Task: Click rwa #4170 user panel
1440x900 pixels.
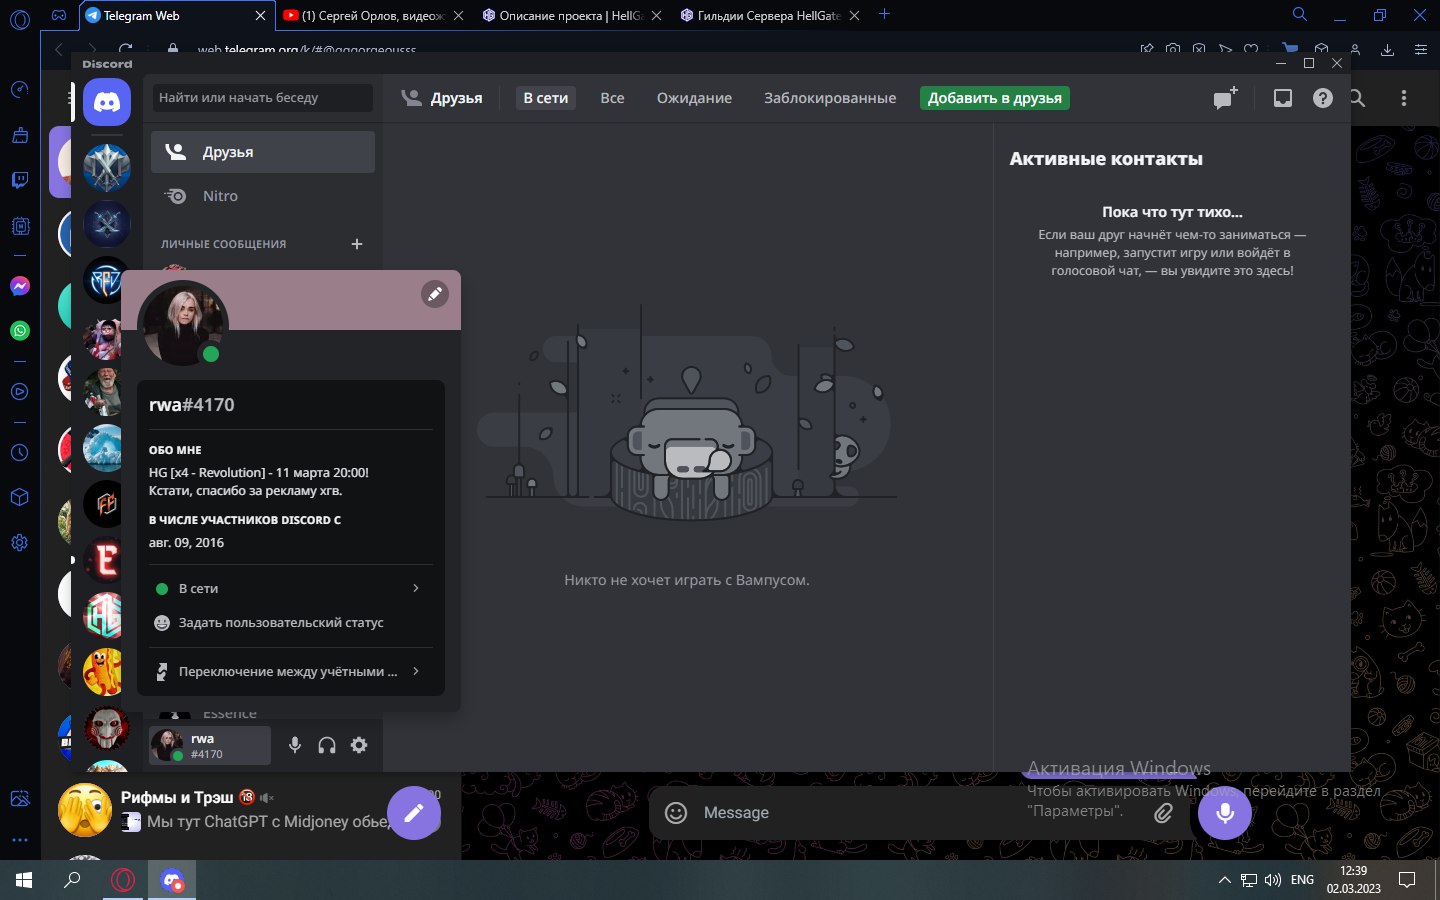Action: tap(210, 745)
